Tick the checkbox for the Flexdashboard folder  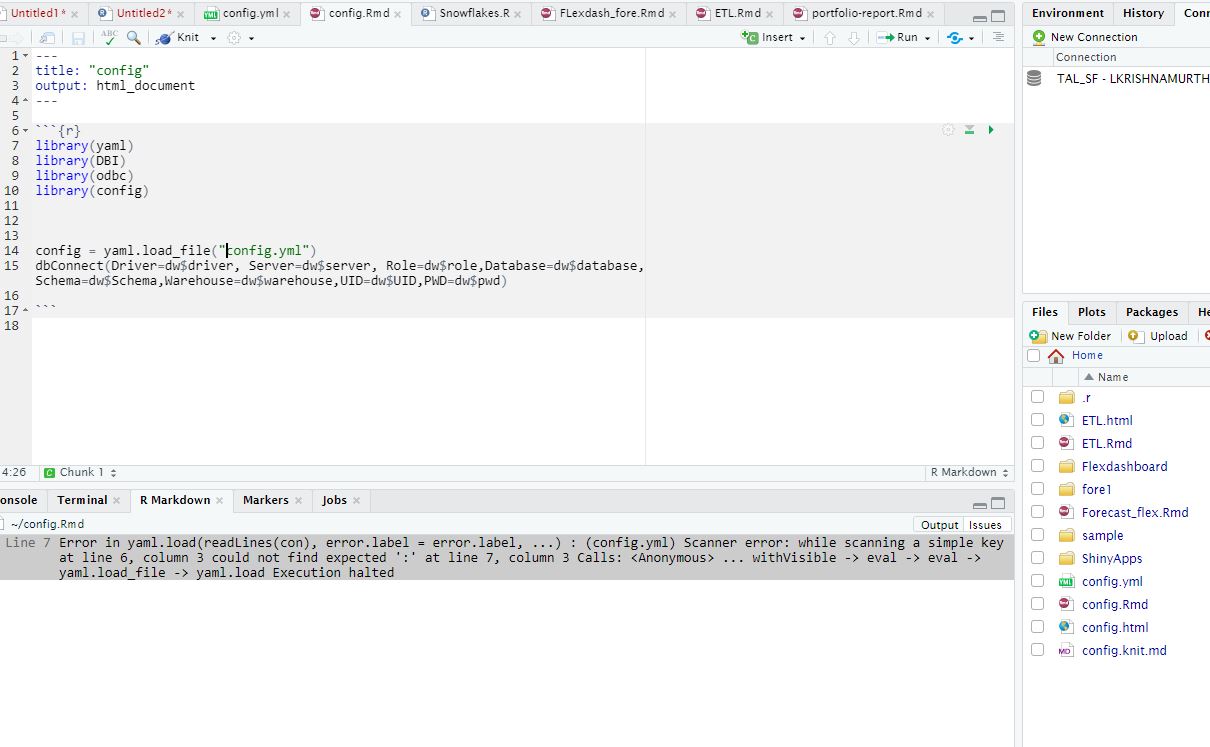[1037, 466]
